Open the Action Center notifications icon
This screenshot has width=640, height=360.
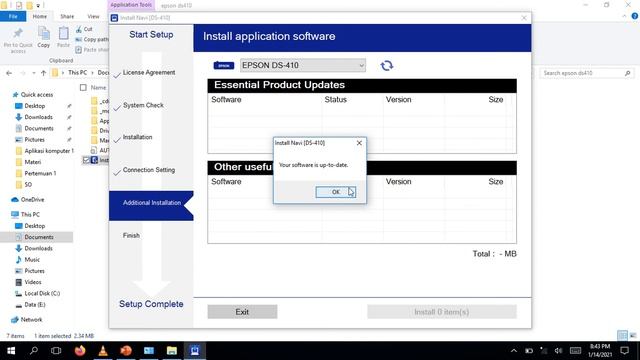point(624,351)
